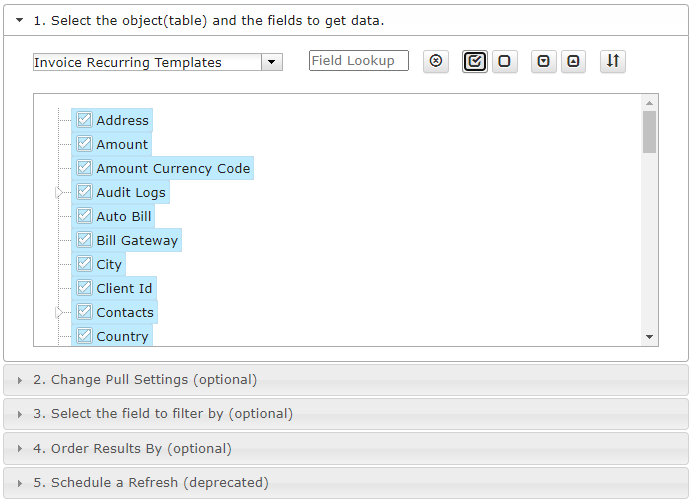Screen dimensions: 692x504
Task: Click in the Field Lookup input box
Action: pyautogui.click(x=359, y=60)
